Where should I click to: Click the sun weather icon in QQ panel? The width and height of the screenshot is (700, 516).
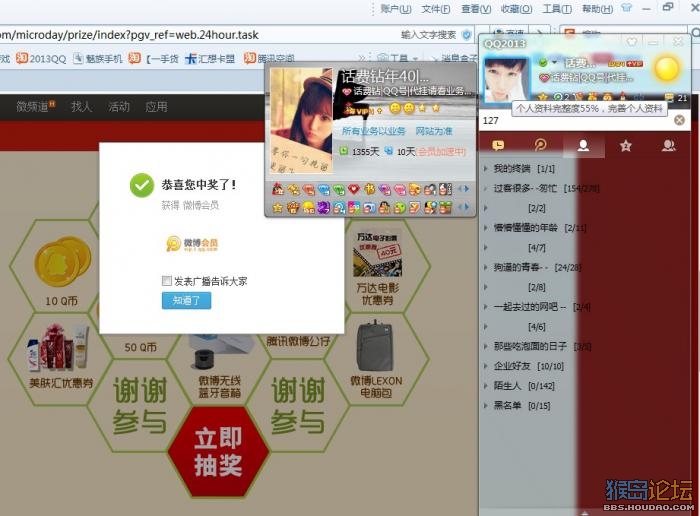click(667, 67)
